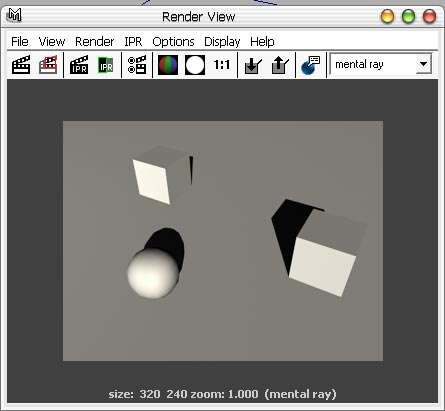Open the Render menu
This screenshot has height=411, width=445.
tap(95, 42)
